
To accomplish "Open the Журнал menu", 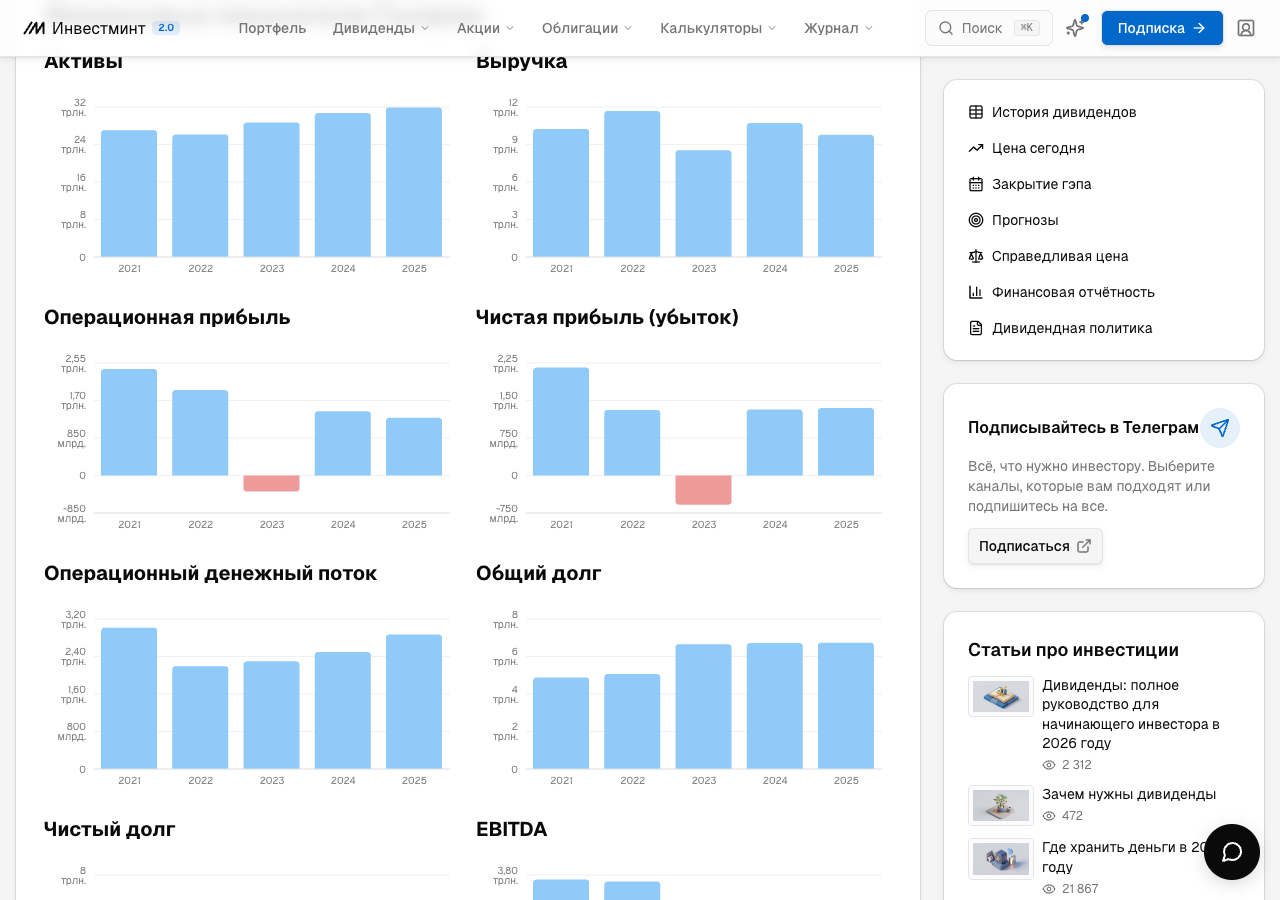I will tap(839, 28).
